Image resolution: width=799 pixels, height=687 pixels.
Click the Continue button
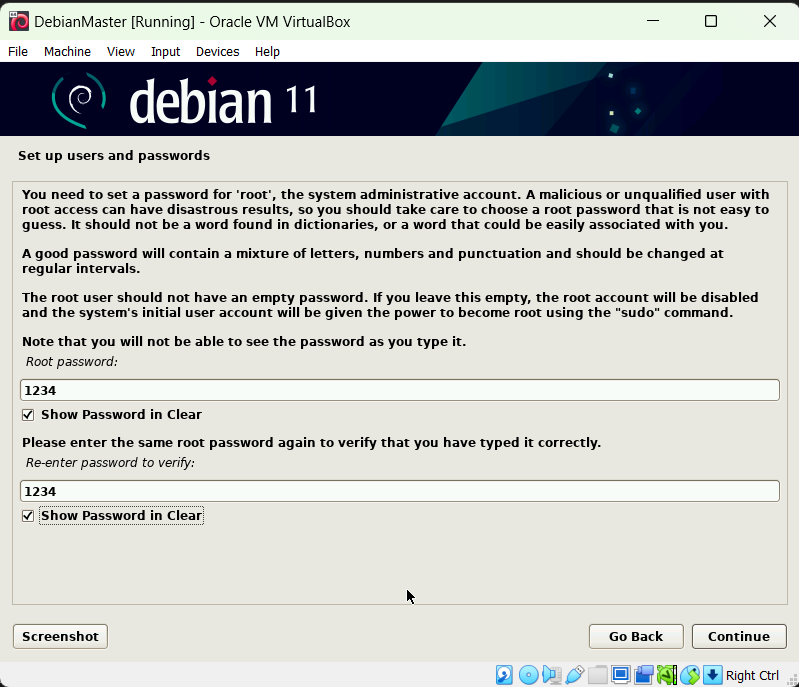pos(739,637)
